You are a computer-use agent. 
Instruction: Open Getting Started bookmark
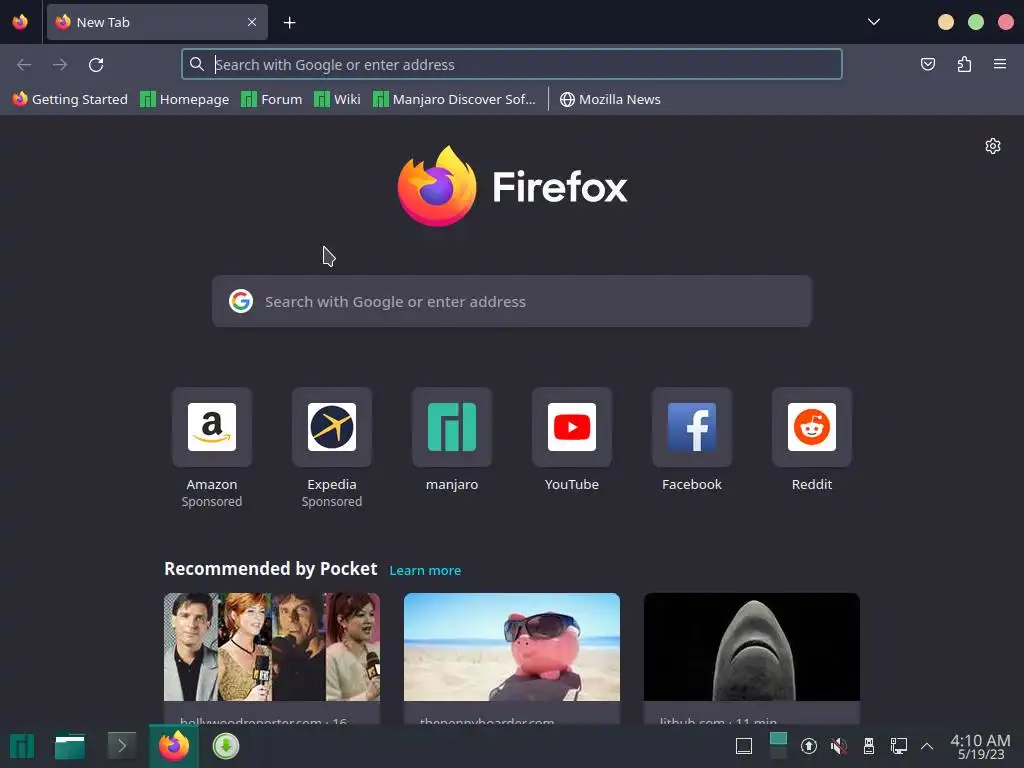click(x=70, y=99)
